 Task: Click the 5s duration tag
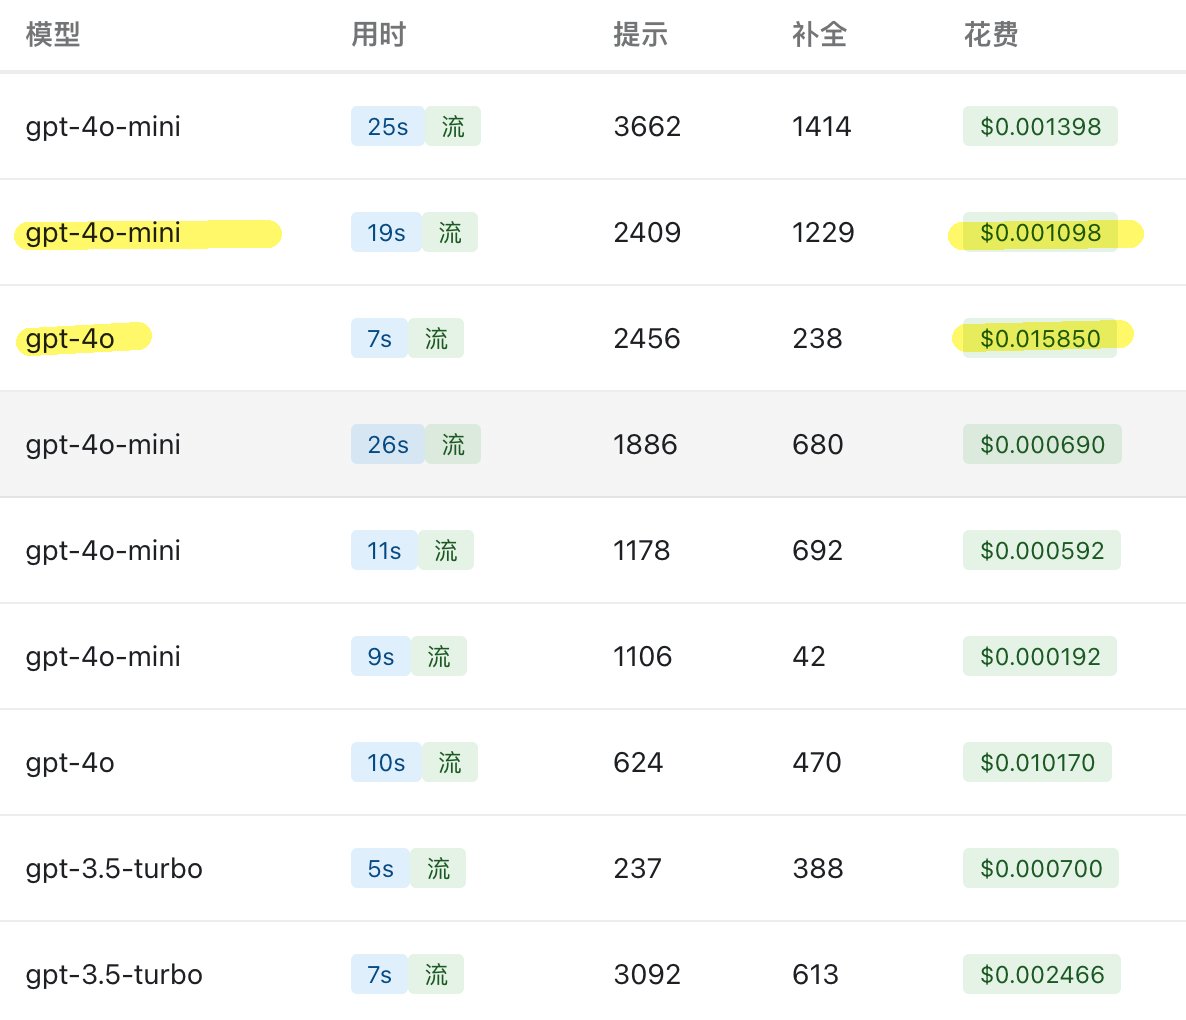click(x=380, y=867)
